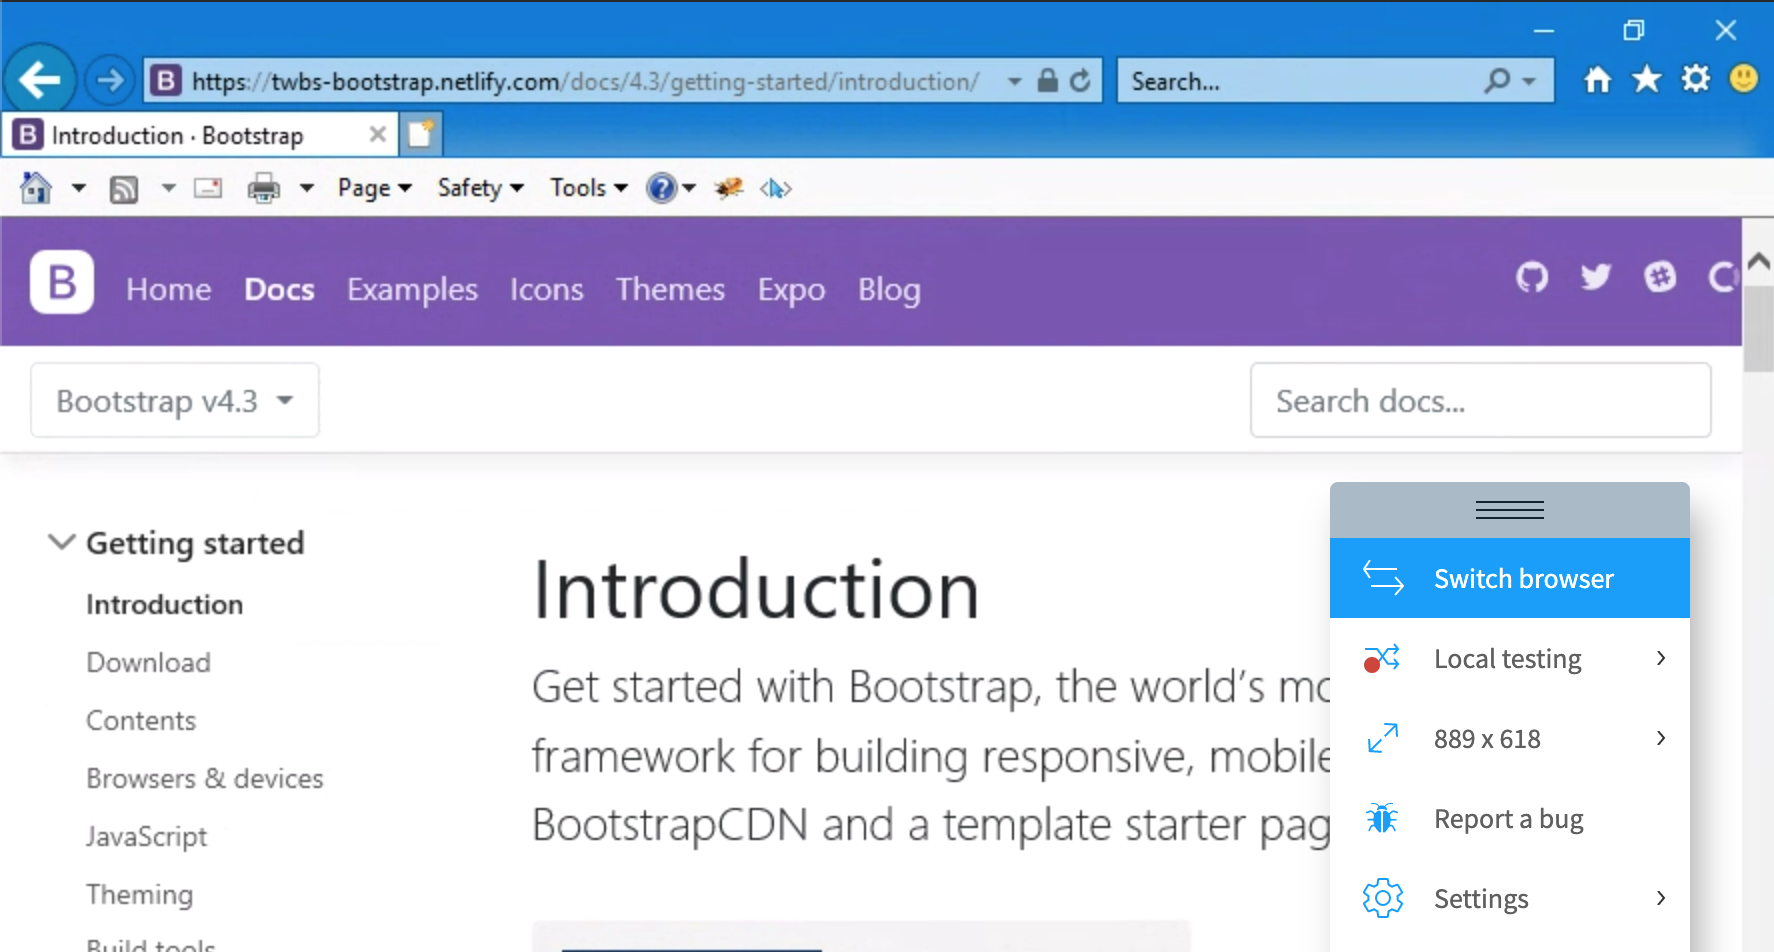Open the browser Home icon at top right
The height and width of the screenshot is (952, 1774).
point(1598,80)
